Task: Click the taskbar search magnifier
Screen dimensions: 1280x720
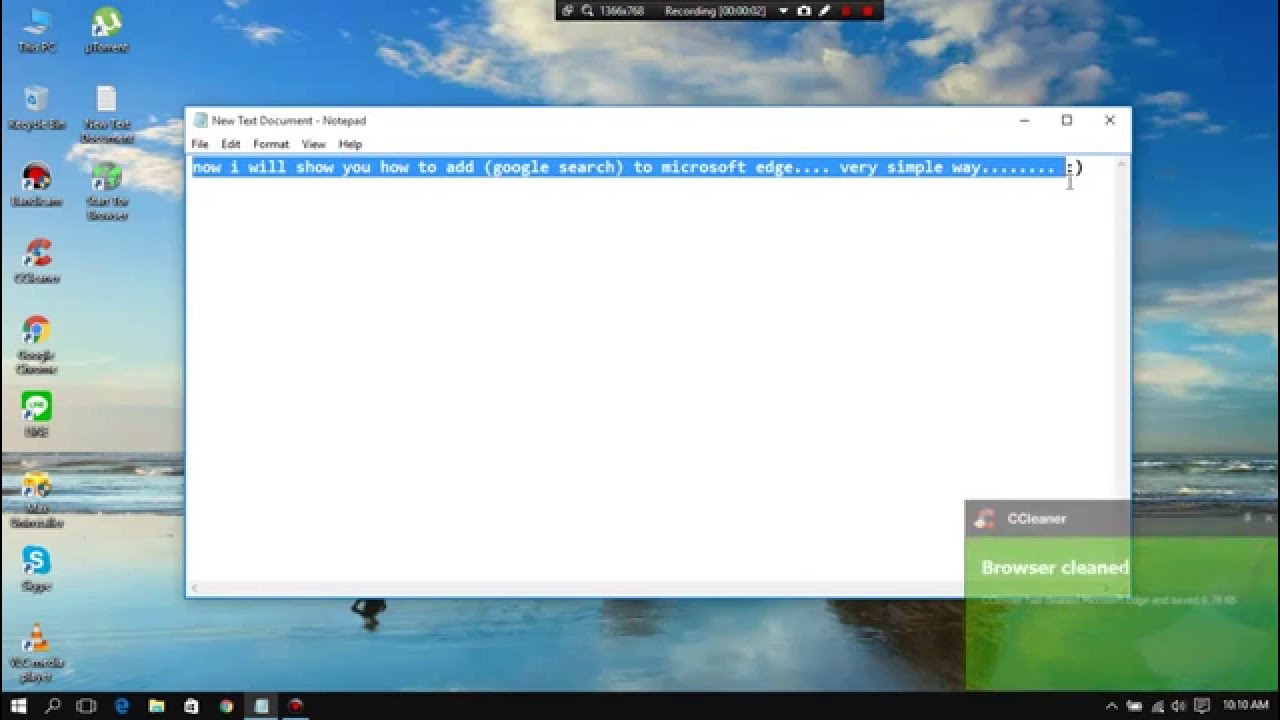Action: pos(53,706)
